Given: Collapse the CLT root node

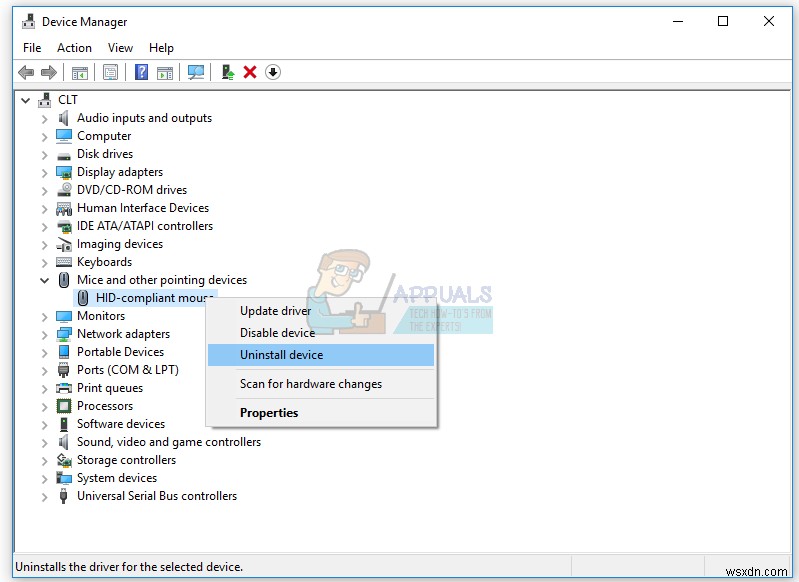Looking at the screenshot, I should pyautogui.click(x=25, y=100).
